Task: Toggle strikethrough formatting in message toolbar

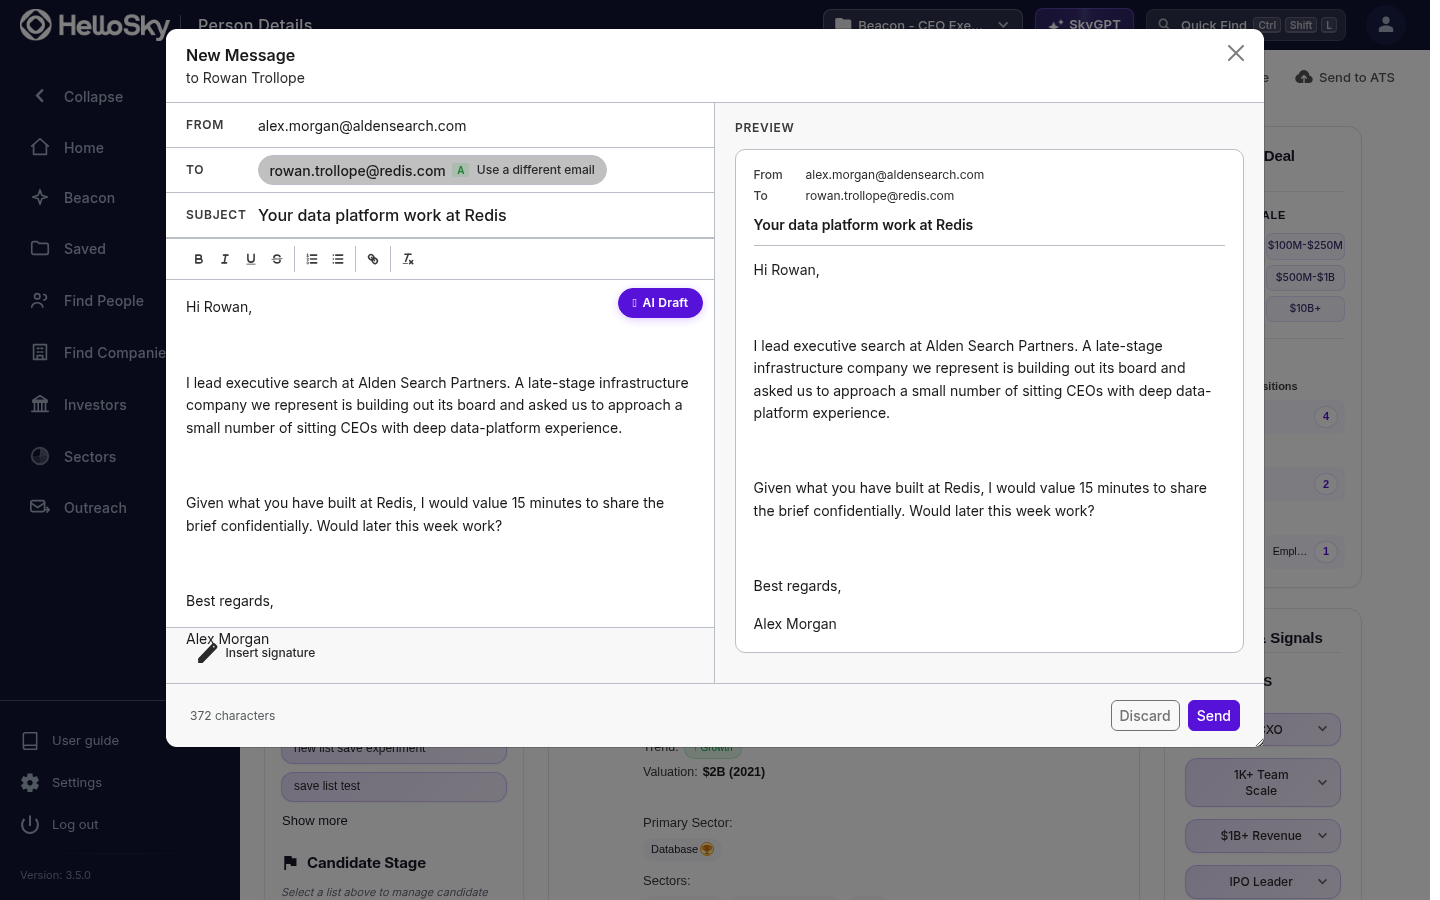Action: (x=277, y=259)
